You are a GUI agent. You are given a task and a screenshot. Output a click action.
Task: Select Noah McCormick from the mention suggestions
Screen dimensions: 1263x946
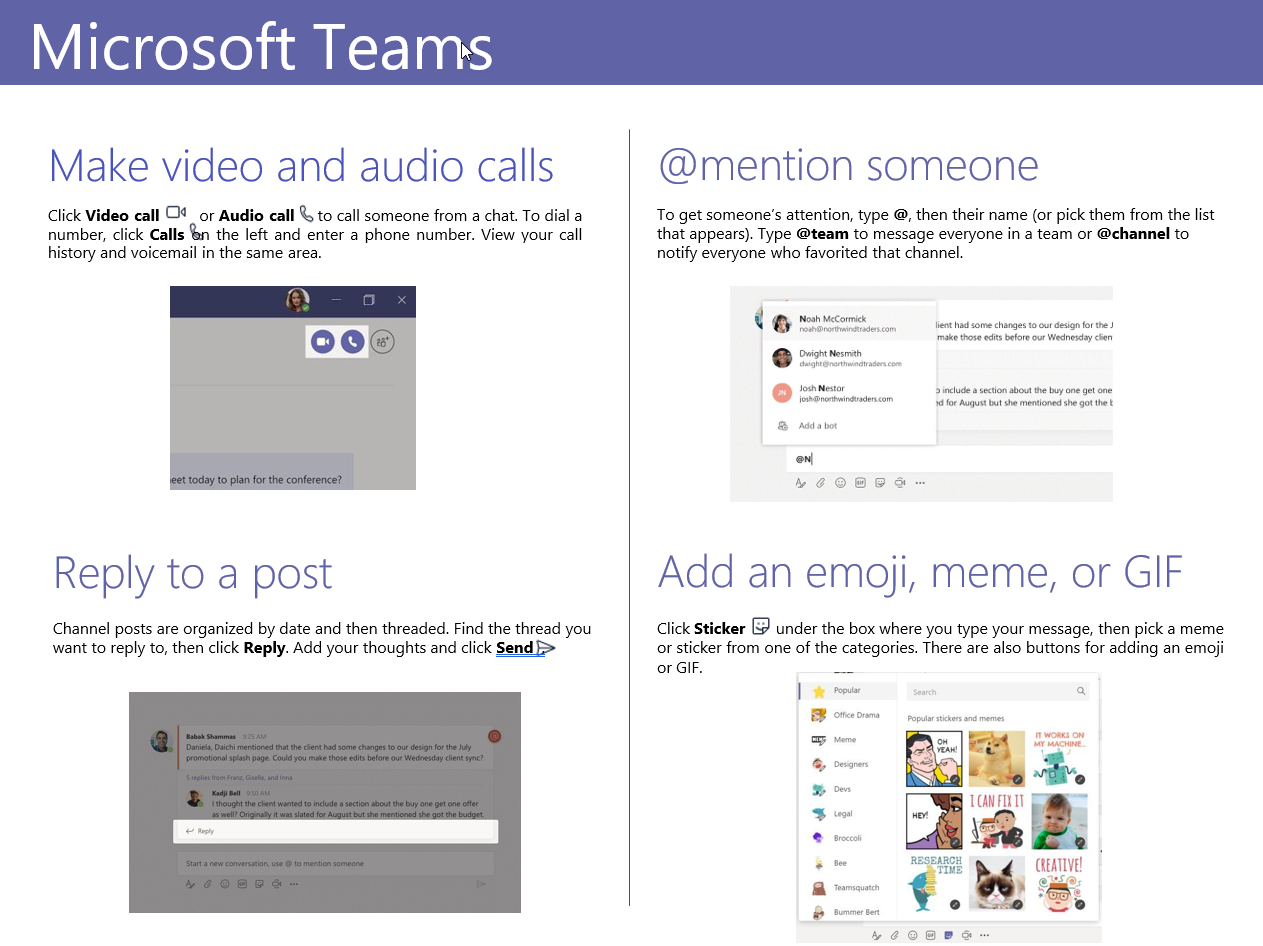click(x=848, y=324)
